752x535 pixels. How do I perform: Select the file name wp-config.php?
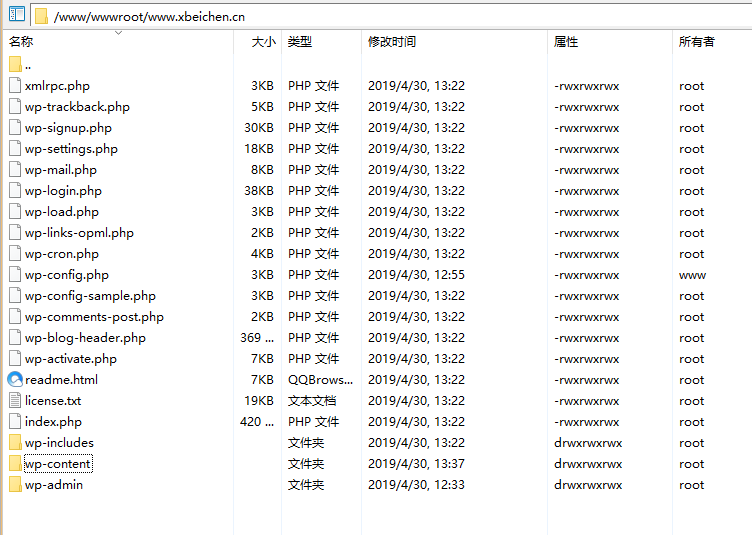click(x=67, y=275)
